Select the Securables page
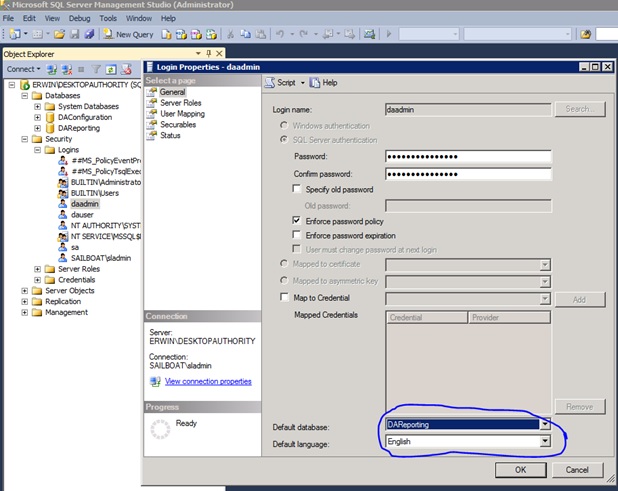The height and width of the screenshot is (491, 618). (x=180, y=125)
